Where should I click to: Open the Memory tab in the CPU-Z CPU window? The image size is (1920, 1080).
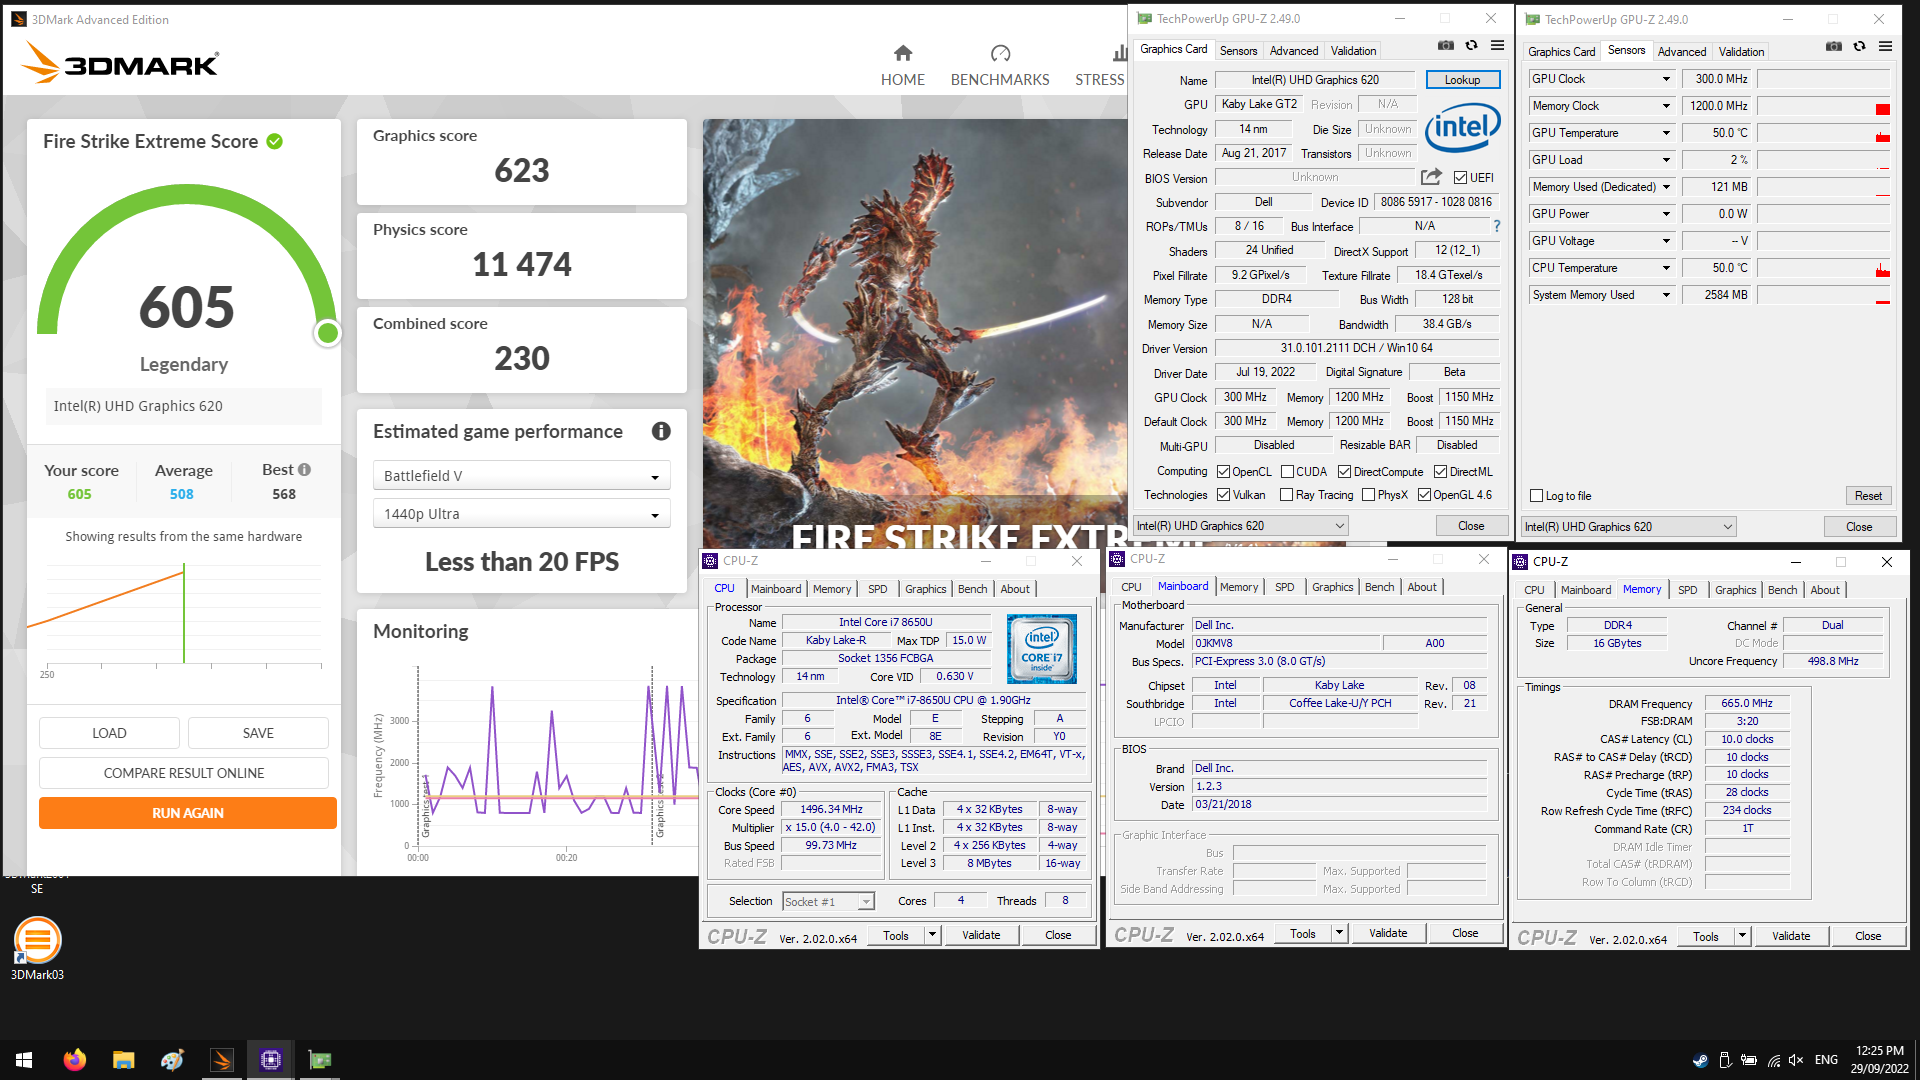(x=832, y=589)
